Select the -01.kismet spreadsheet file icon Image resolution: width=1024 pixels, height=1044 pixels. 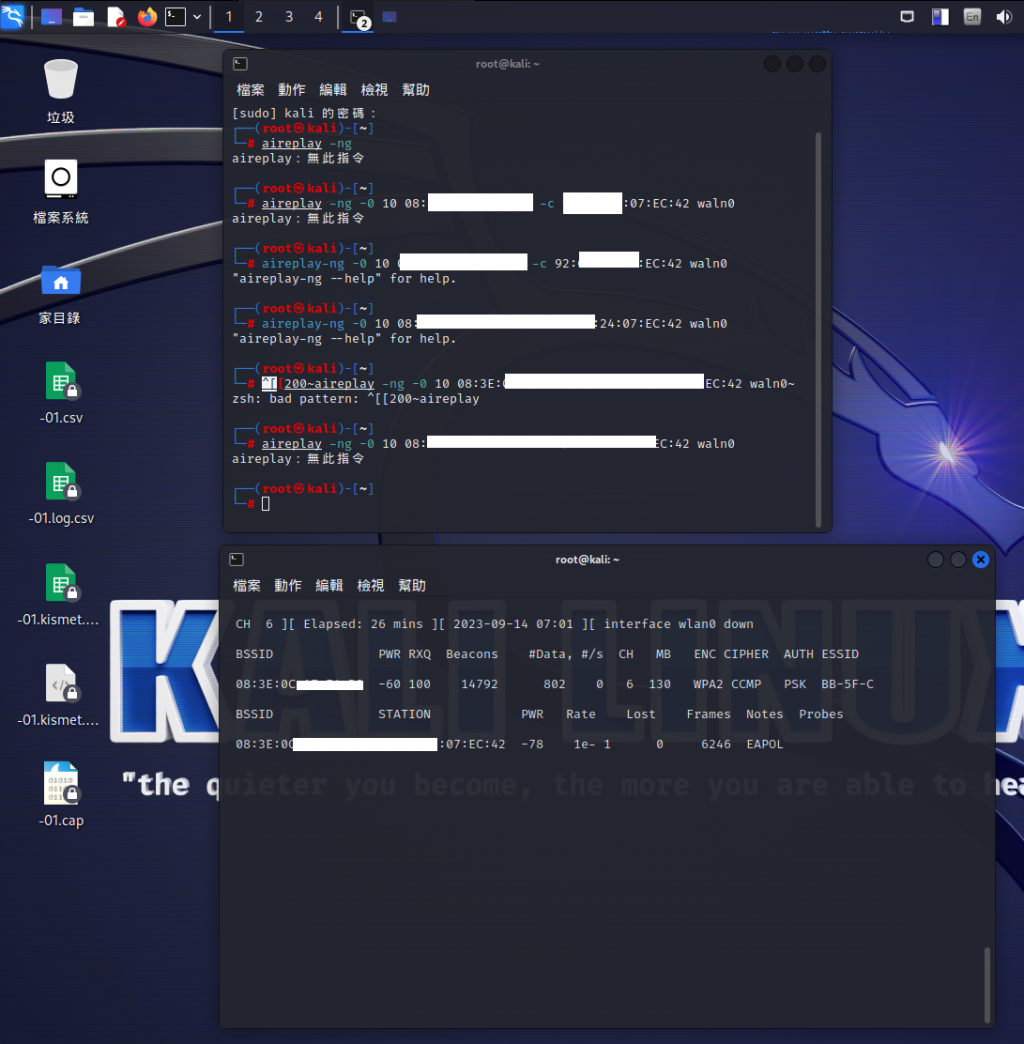pyautogui.click(x=59, y=595)
